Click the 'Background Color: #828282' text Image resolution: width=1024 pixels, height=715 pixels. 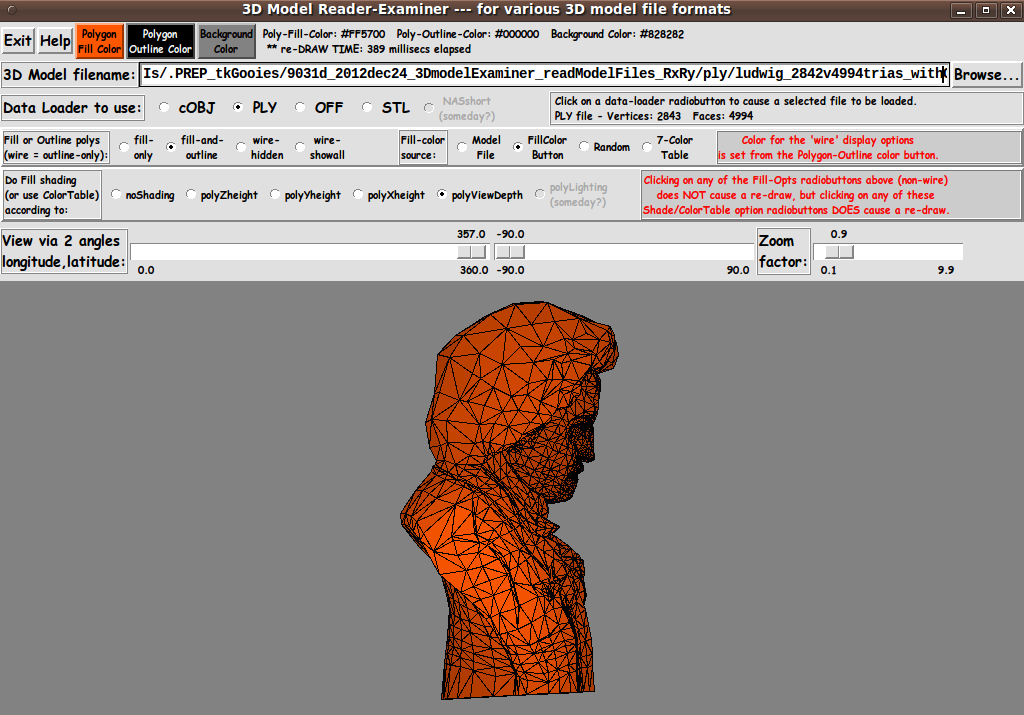617,34
